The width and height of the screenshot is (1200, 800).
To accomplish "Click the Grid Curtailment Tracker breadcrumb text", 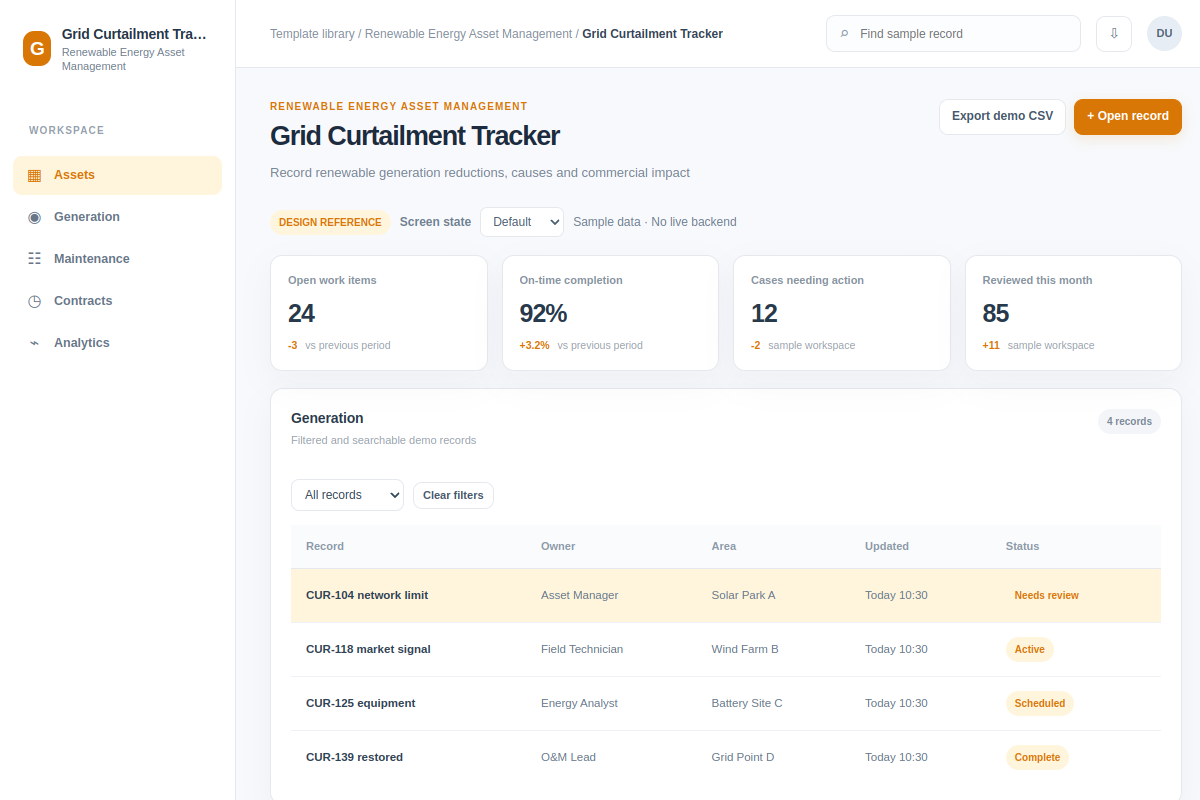I will [652, 34].
